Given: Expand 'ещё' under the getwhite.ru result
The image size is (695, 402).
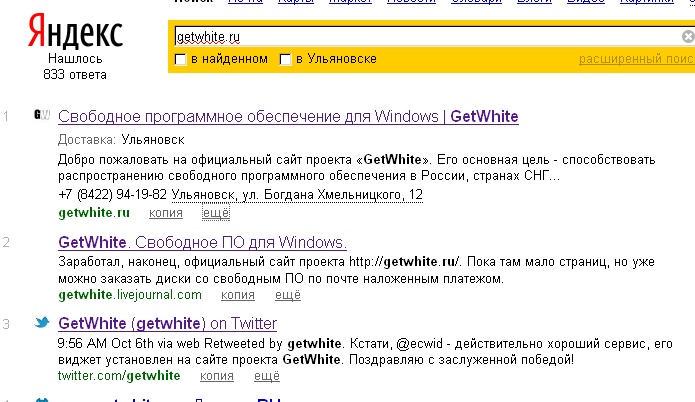Looking at the screenshot, I should pos(216,213).
